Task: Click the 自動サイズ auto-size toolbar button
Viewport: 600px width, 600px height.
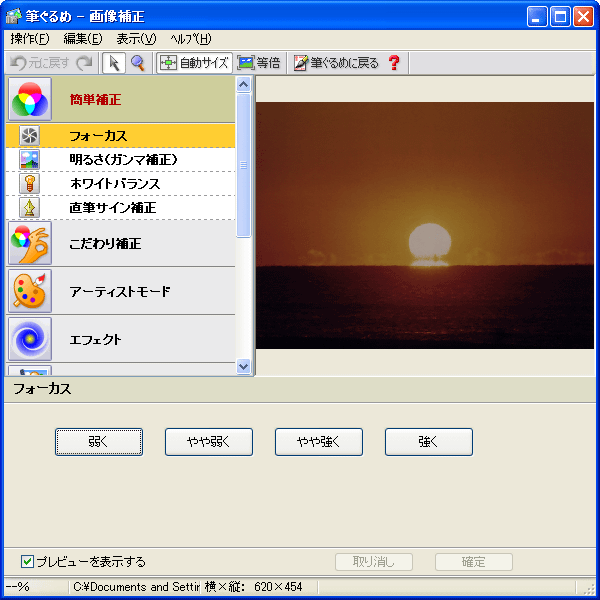Action: [x=195, y=63]
